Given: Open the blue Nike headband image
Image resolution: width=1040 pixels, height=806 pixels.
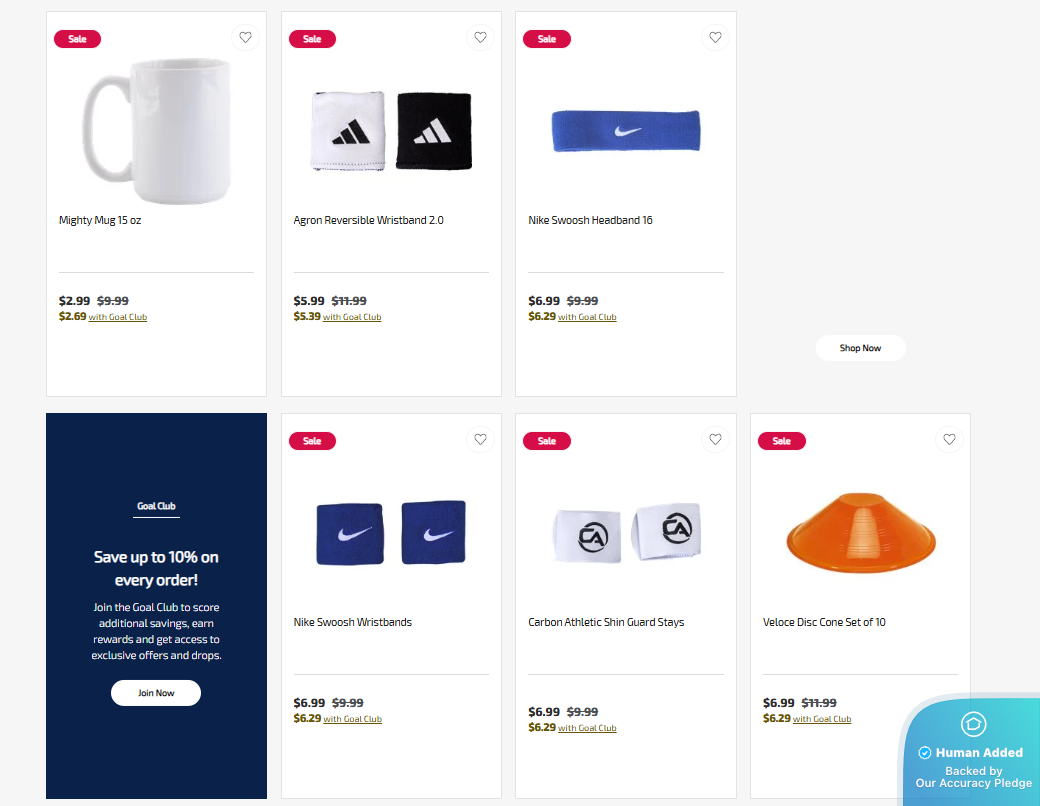Looking at the screenshot, I should click(x=626, y=131).
